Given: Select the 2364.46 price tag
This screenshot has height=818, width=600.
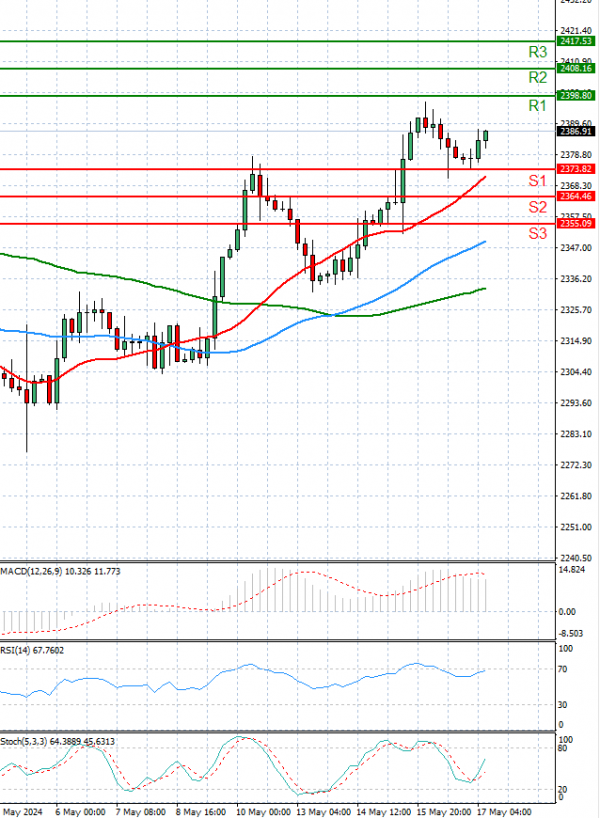Looking at the screenshot, I should coord(576,196).
